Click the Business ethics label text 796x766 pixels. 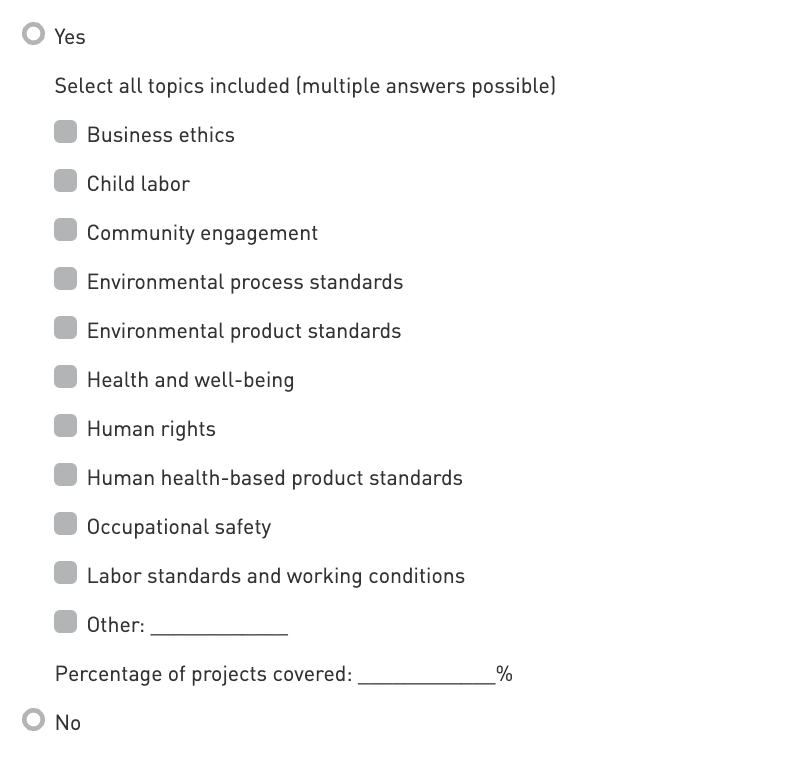tap(161, 135)
